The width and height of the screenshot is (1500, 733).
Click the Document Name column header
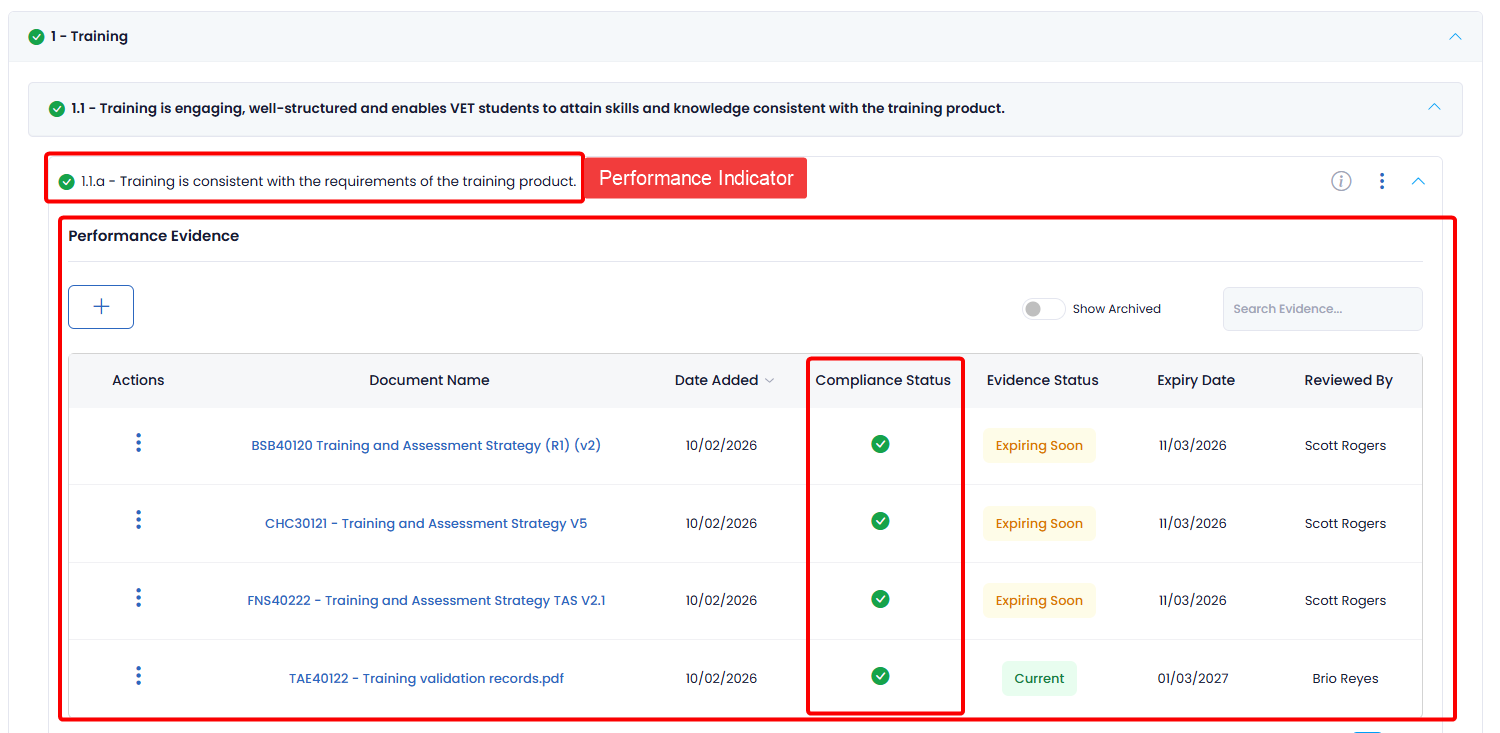tap(429, 380)
